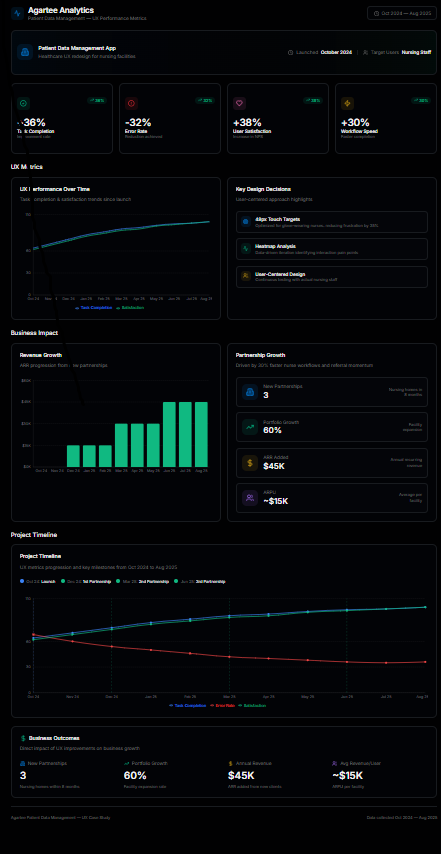Click the Data collected footer text
This screenshot has width=441, height=854.
tap(402, 818)
